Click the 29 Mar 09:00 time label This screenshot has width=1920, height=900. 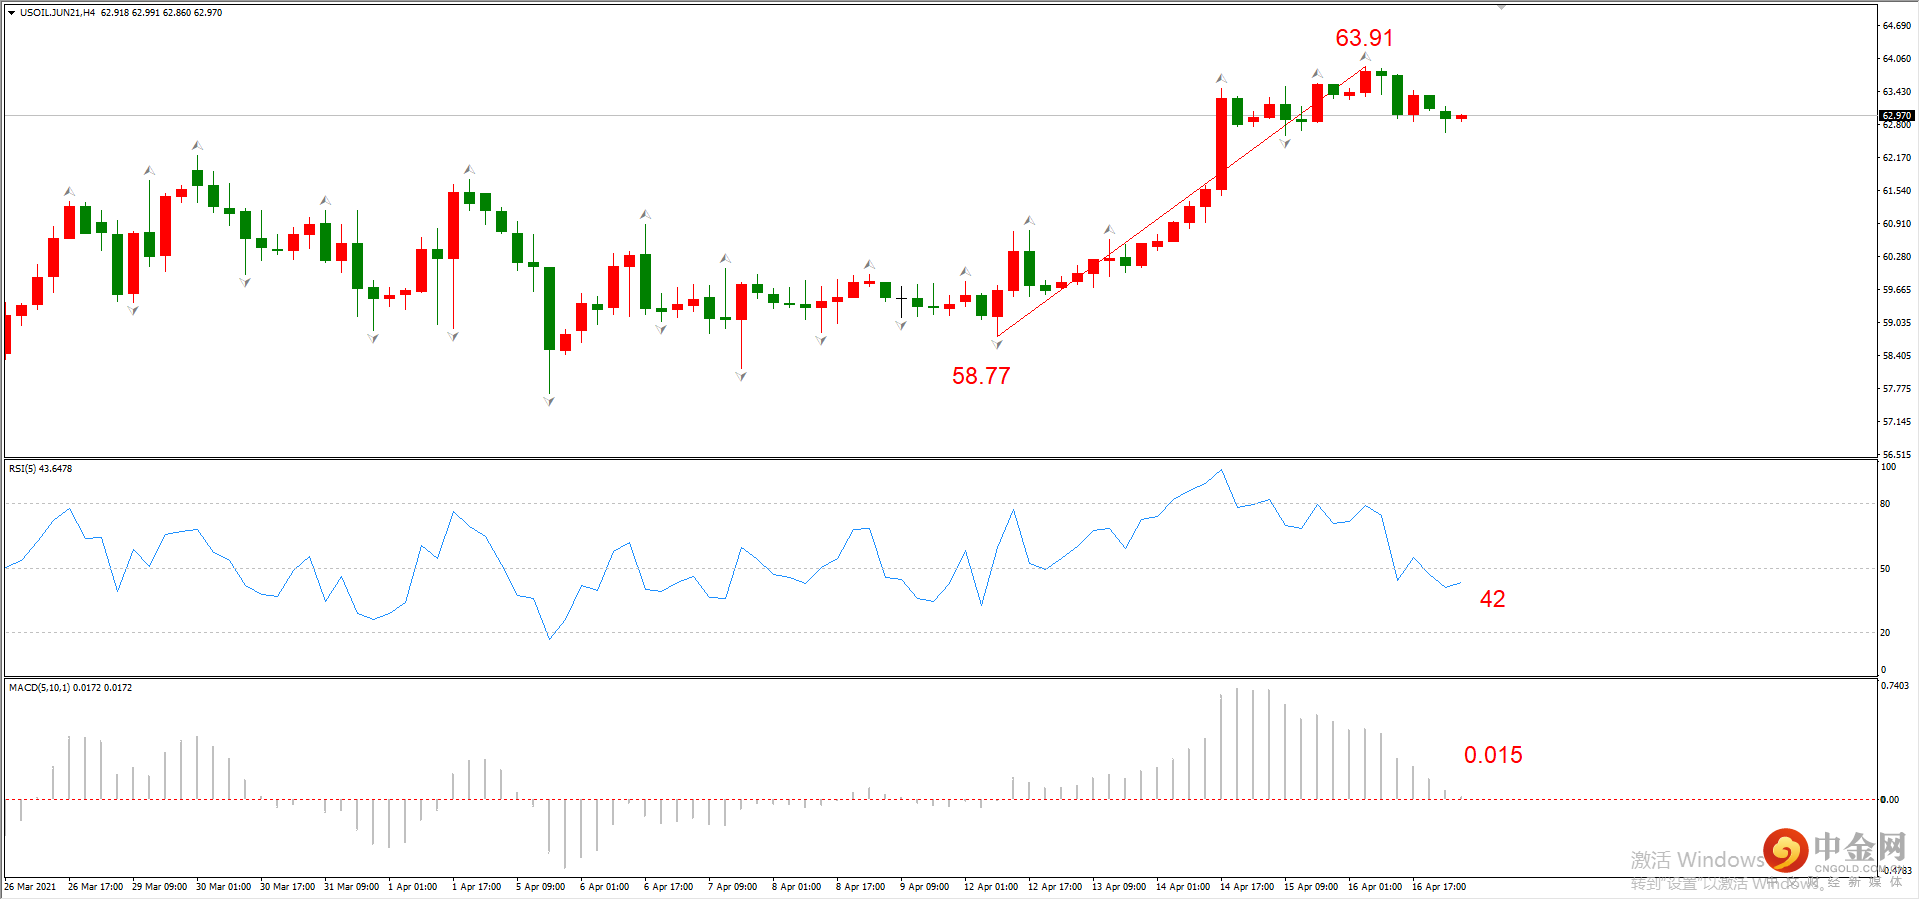[160, 887]
